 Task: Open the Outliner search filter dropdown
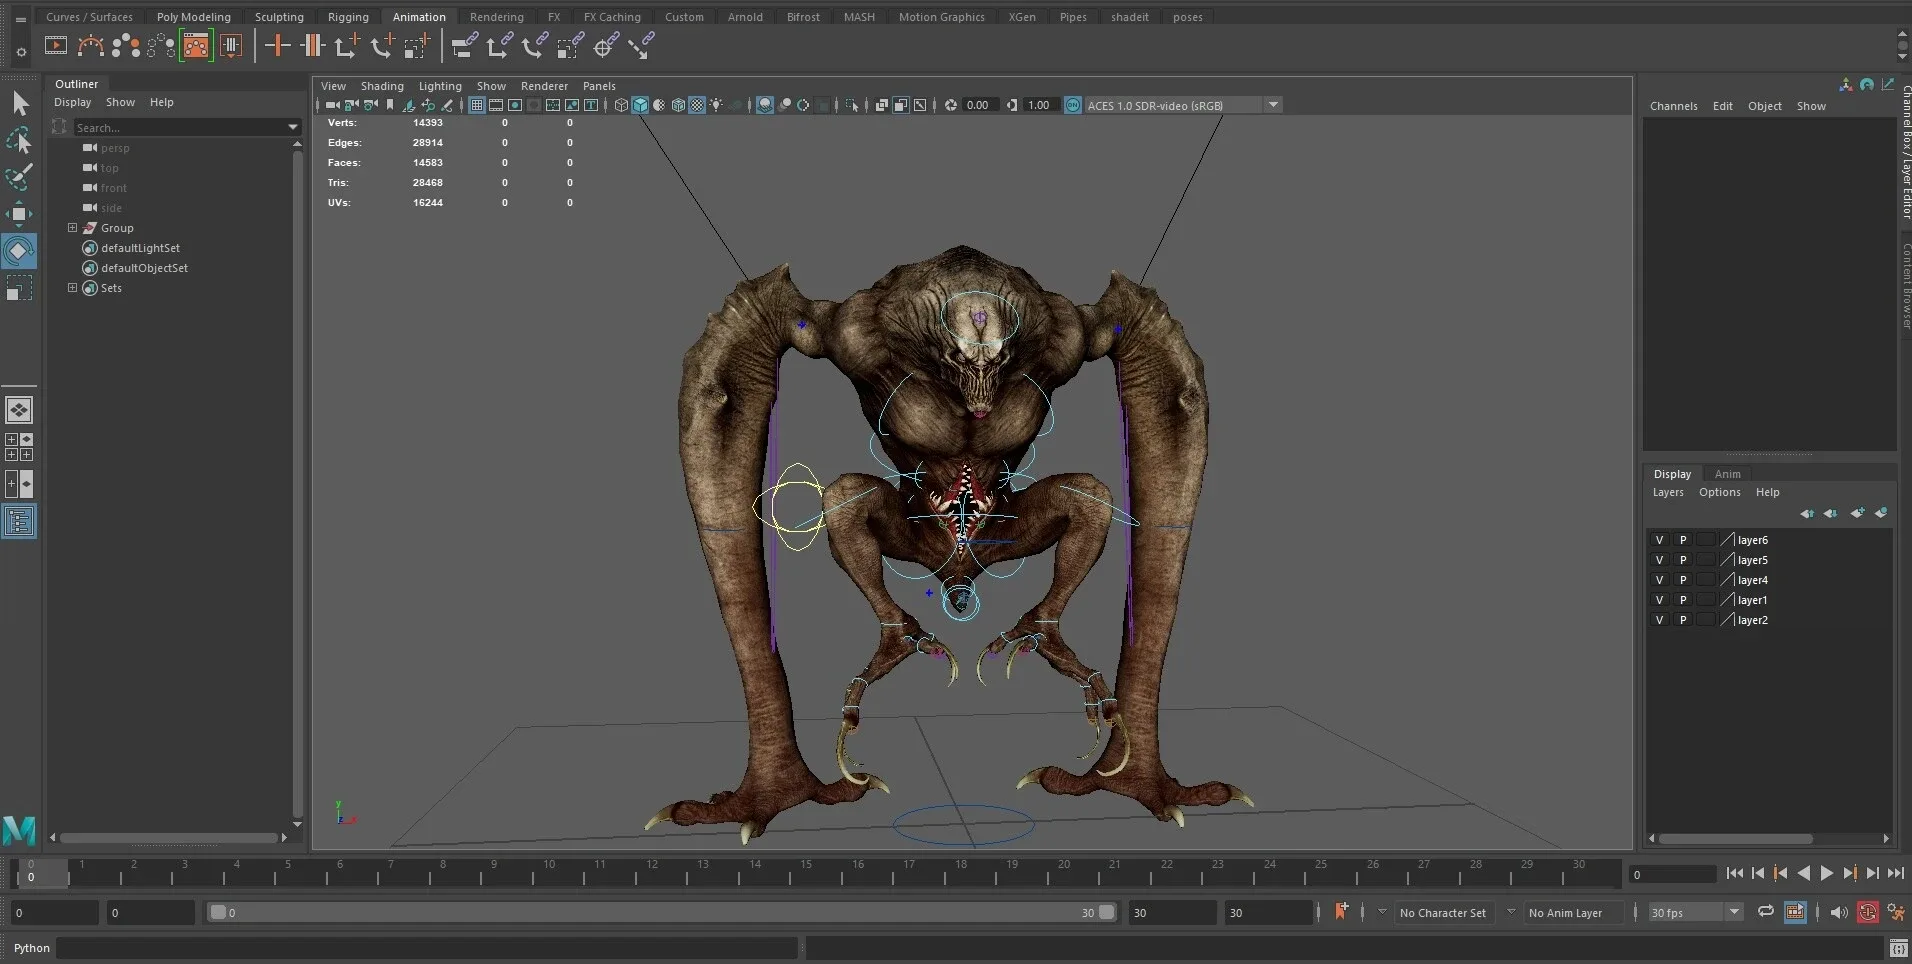(x=293, y=127)
